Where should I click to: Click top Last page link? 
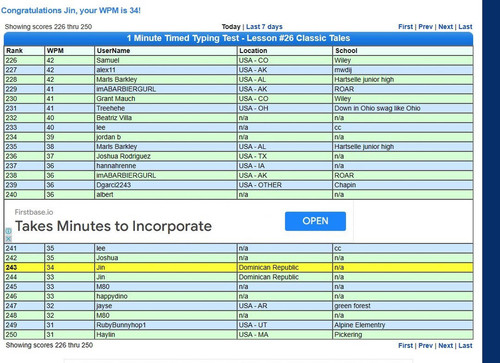point(465,27)
